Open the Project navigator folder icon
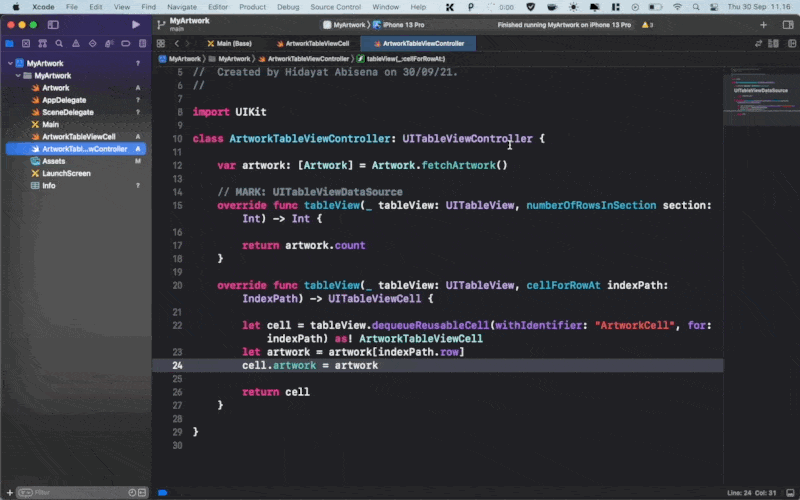The image size is (800, 500). click(x=9, y=43)
